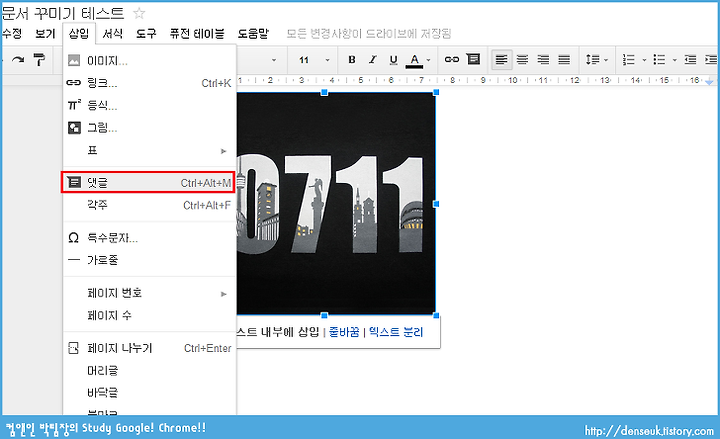Click the right indent marker on ruler
This screenshot has height=439, width=720.
pyautogui.click(x=709, y=81)
